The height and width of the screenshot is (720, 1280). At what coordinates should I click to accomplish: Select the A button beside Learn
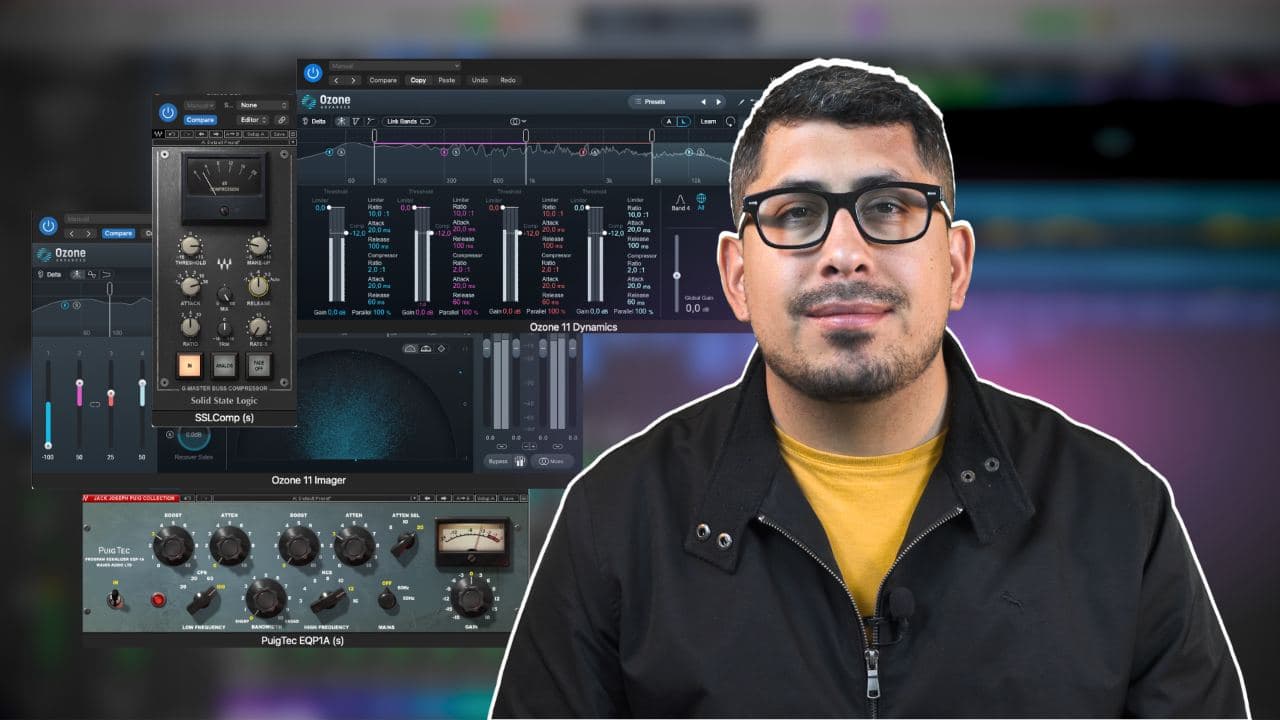(x=670, y=121)
